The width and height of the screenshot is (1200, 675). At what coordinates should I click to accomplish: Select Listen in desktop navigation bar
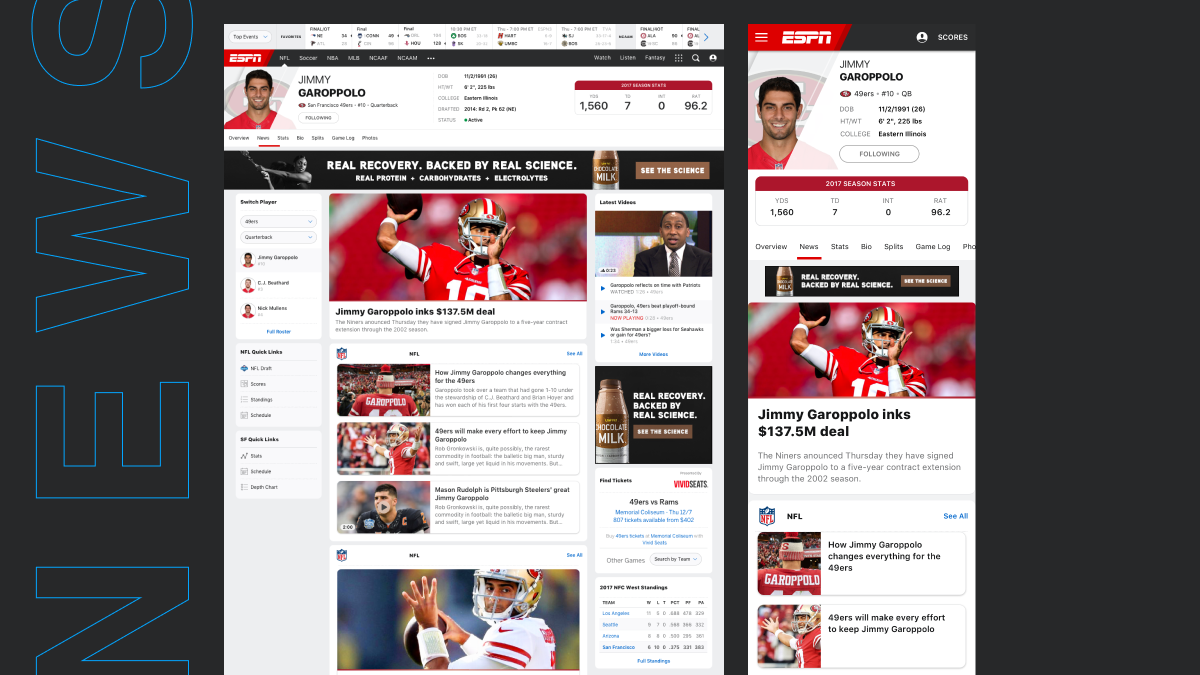point(628,58)
